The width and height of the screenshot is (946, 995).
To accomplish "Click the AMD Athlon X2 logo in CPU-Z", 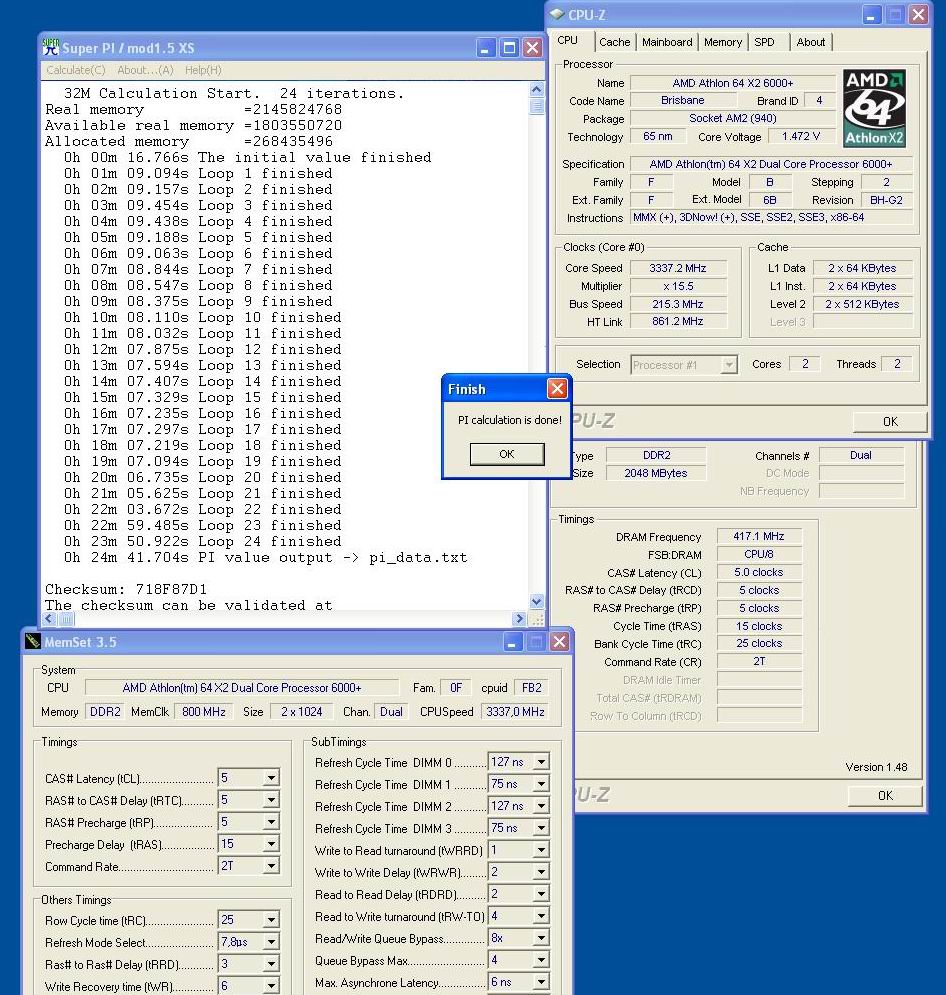I will [x=874, y=109].
